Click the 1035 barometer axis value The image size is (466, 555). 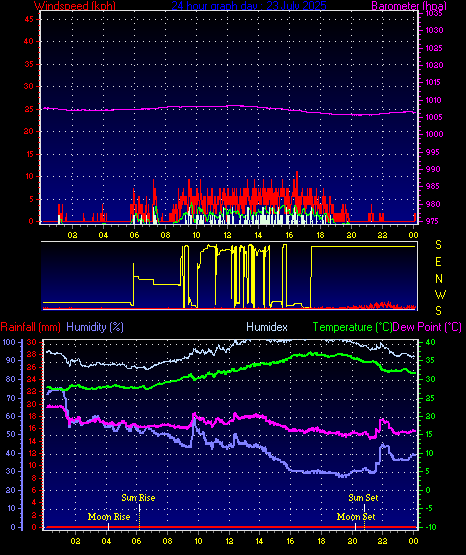(x=434, y=13)
